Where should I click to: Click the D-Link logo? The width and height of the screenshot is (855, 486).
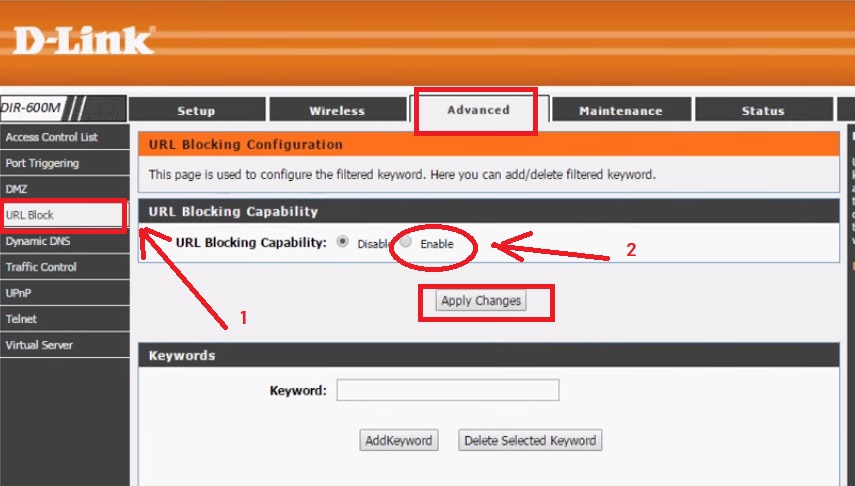(84, 41)
